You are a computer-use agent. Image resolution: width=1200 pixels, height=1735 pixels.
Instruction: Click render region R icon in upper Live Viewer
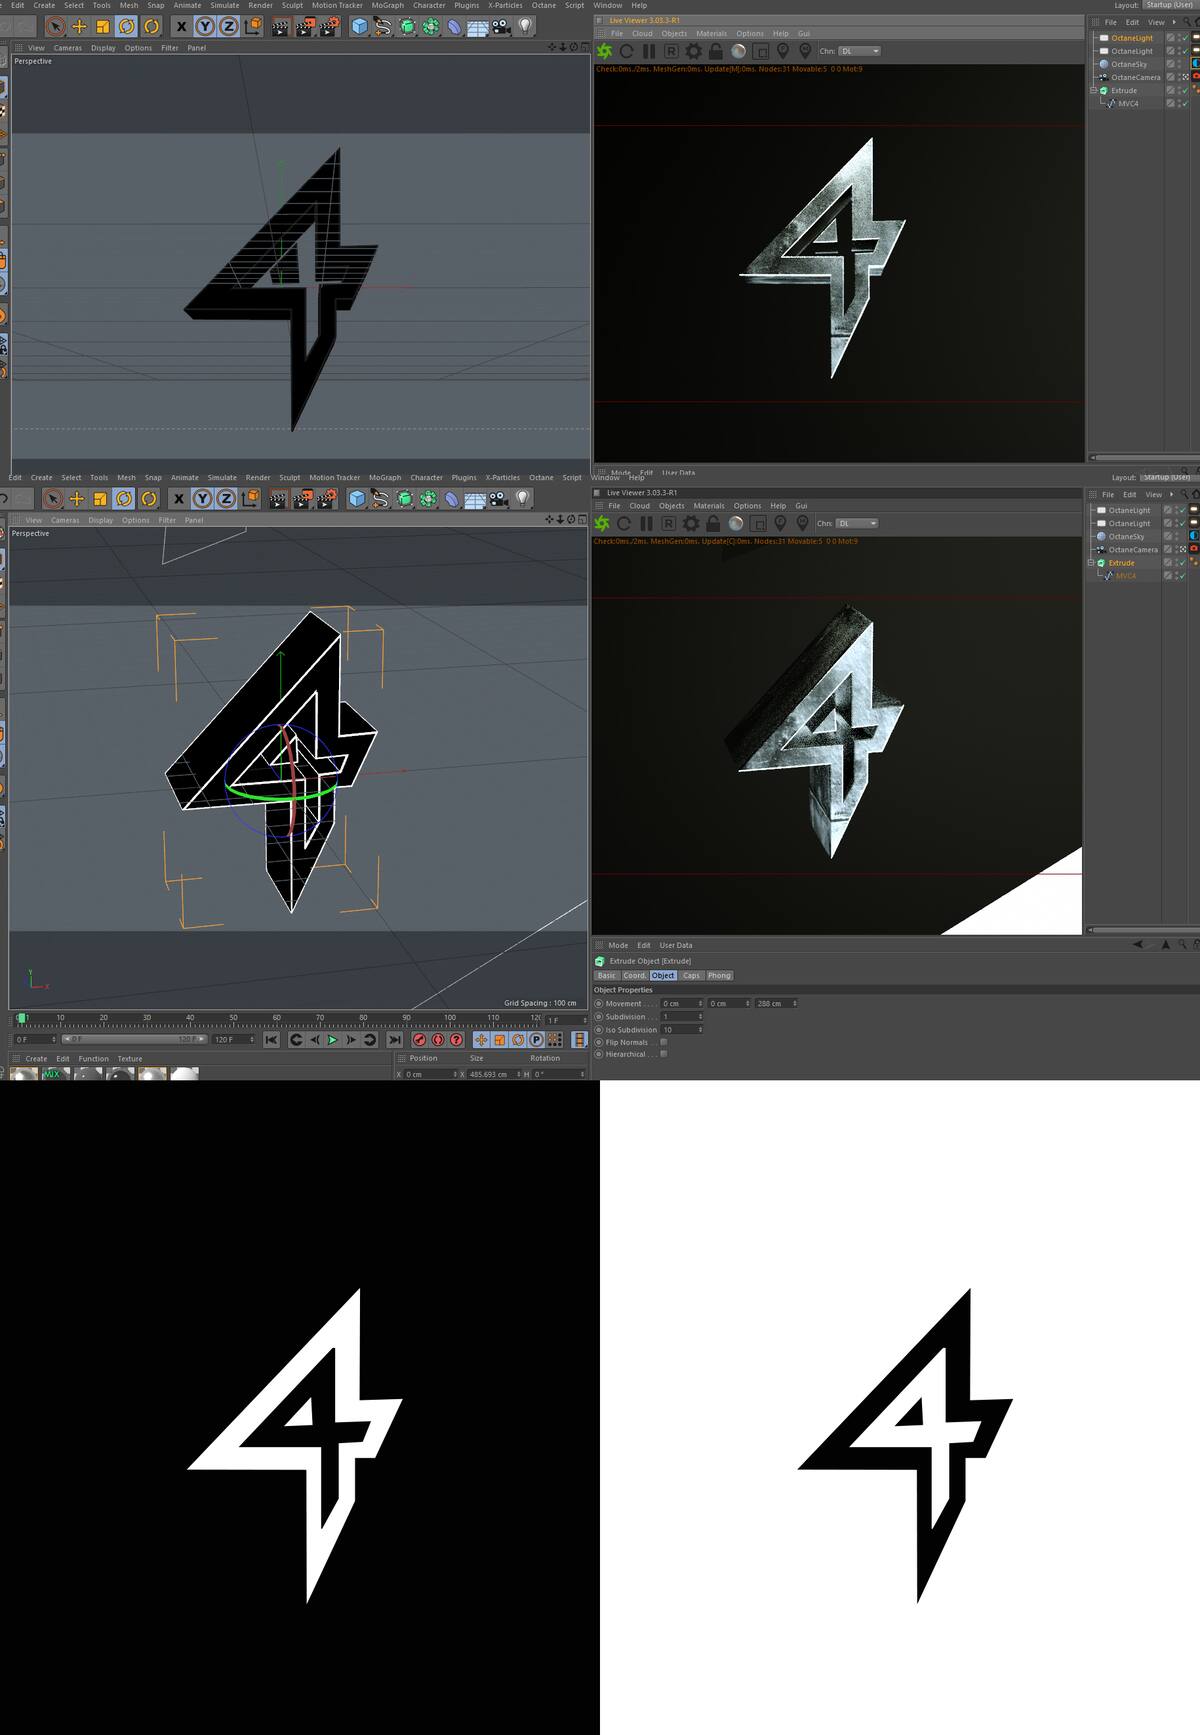click(x=671, y=51)
